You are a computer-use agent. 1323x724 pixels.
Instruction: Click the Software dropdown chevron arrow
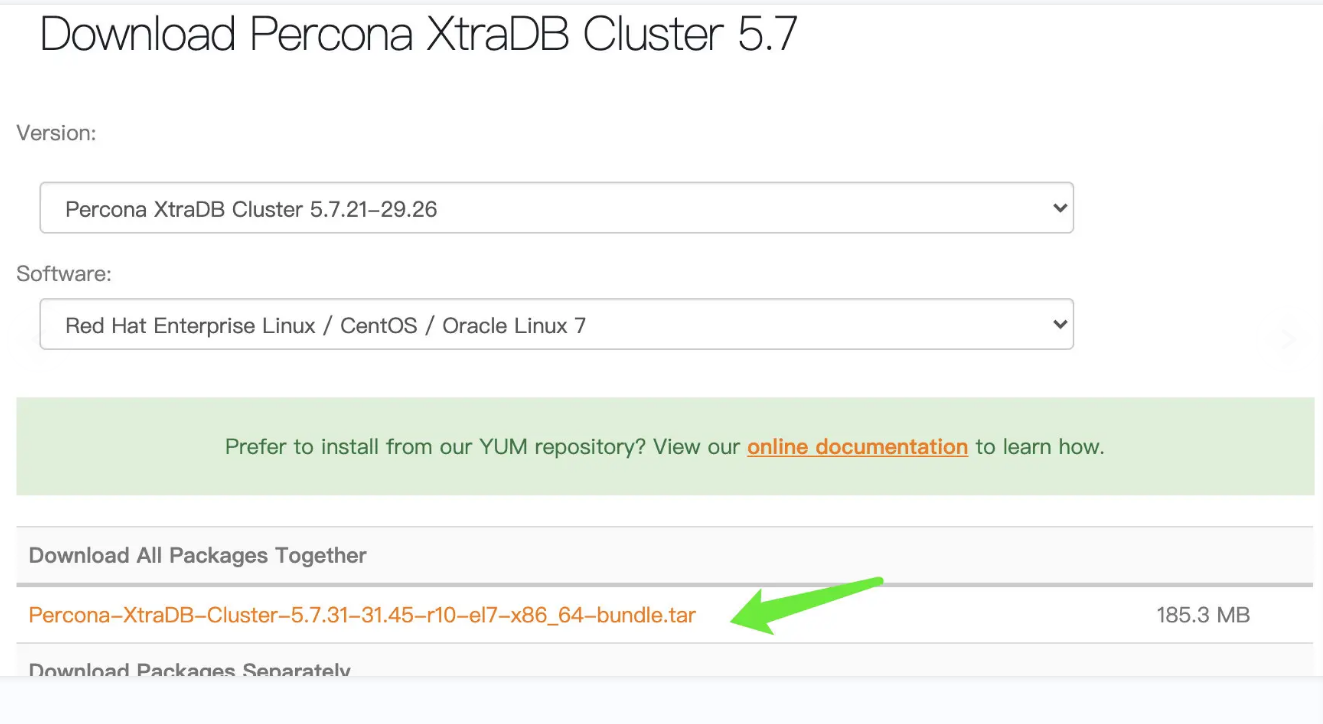1060,324
